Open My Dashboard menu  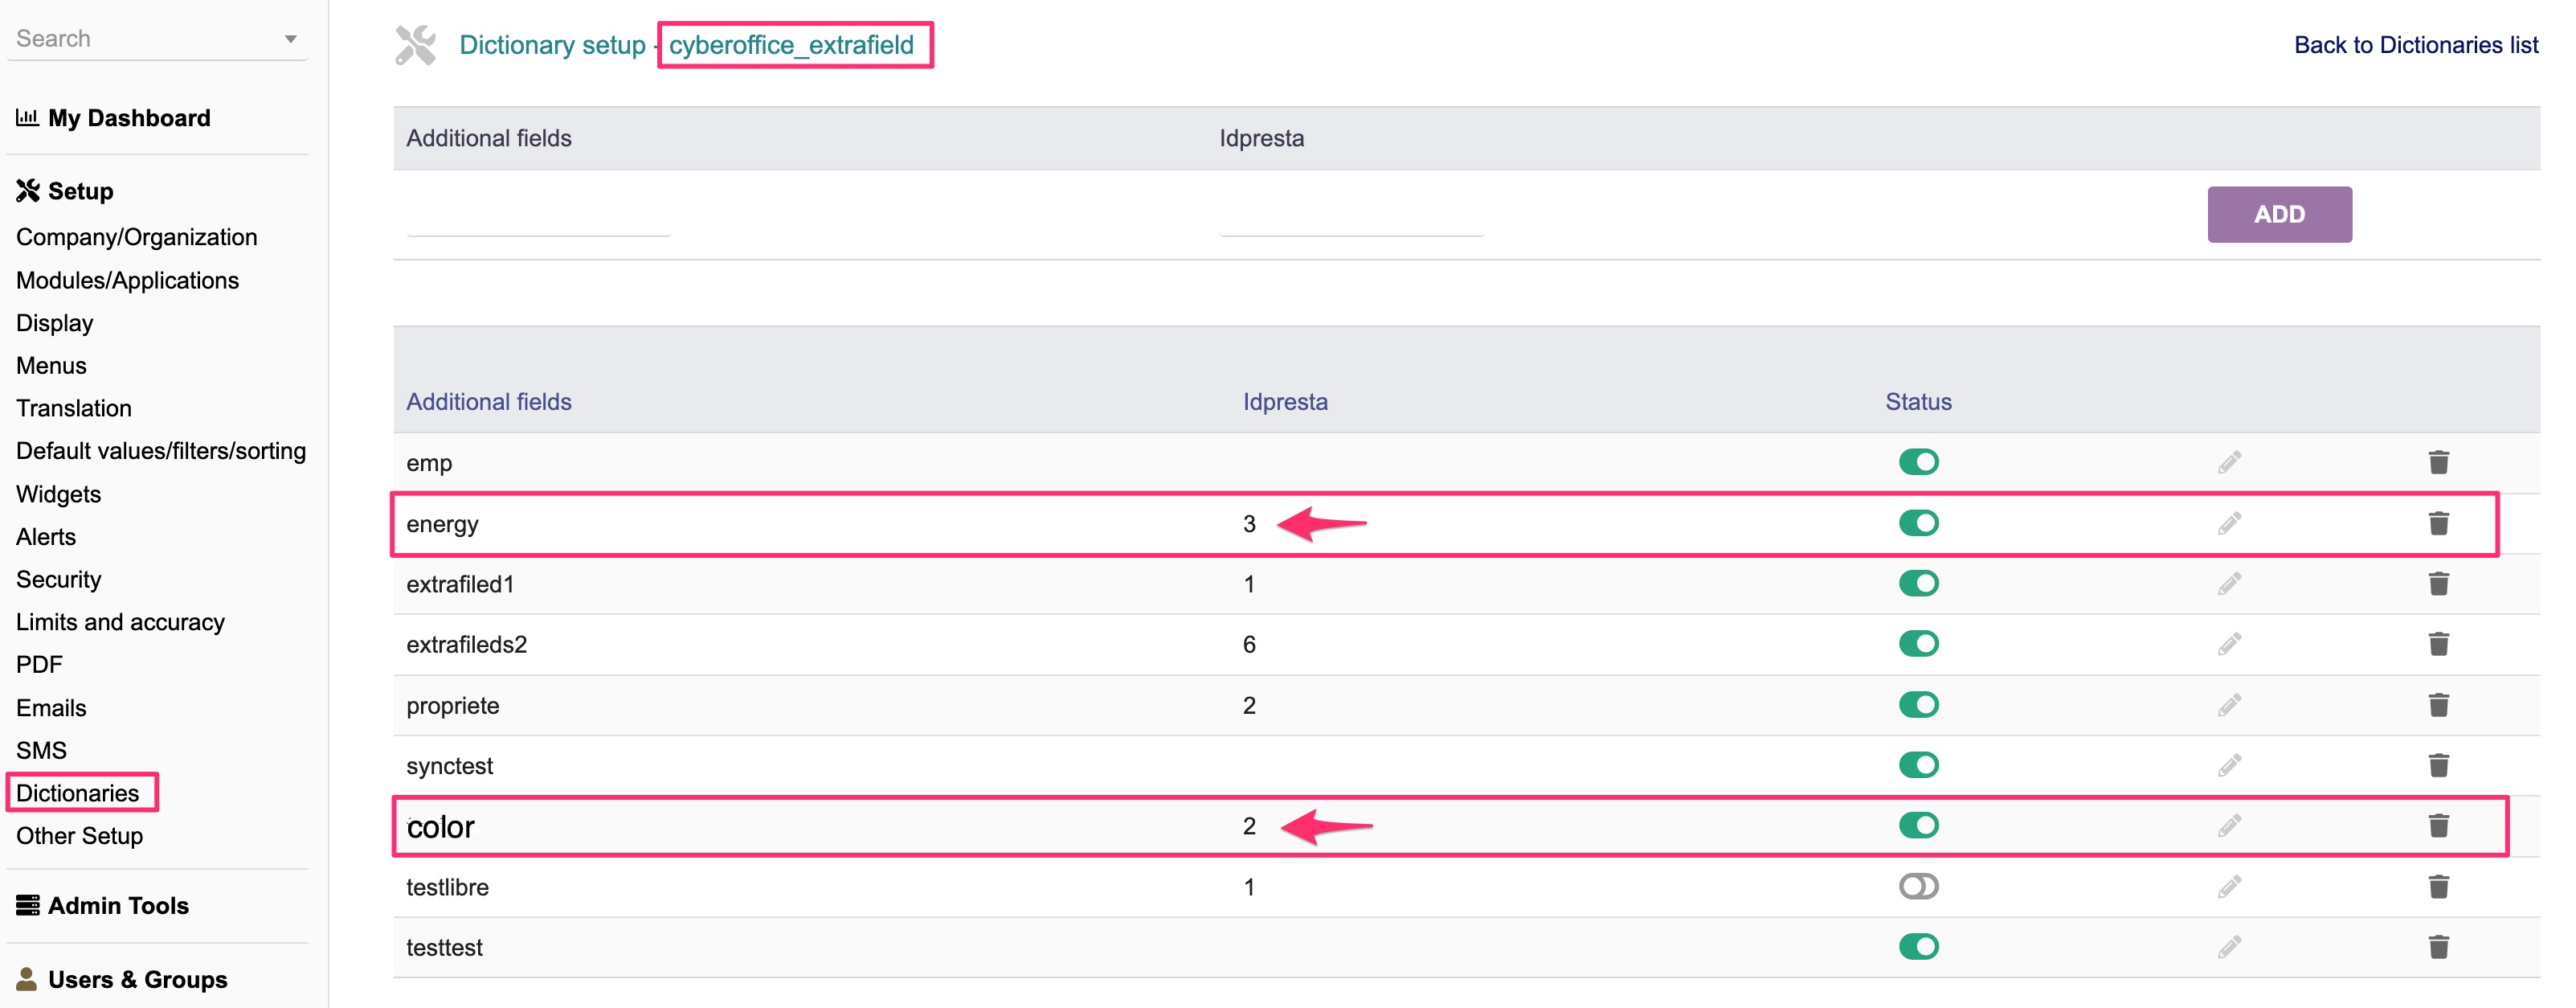[113, 118]
